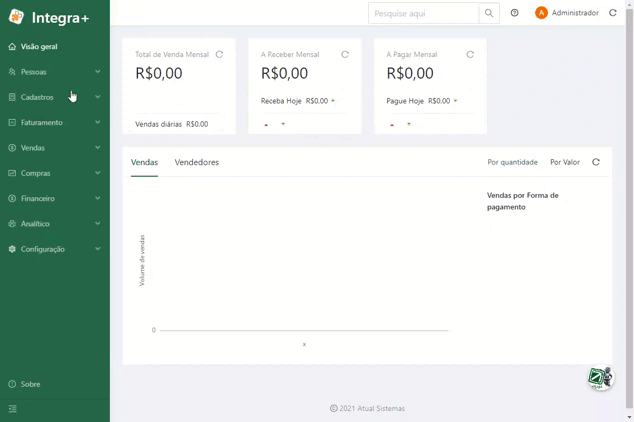Image resolution: width=634 pixels, height=422 pixels.
Task: Show chart Por Valor
Action: pyautogui.click(x=565, y=162)
